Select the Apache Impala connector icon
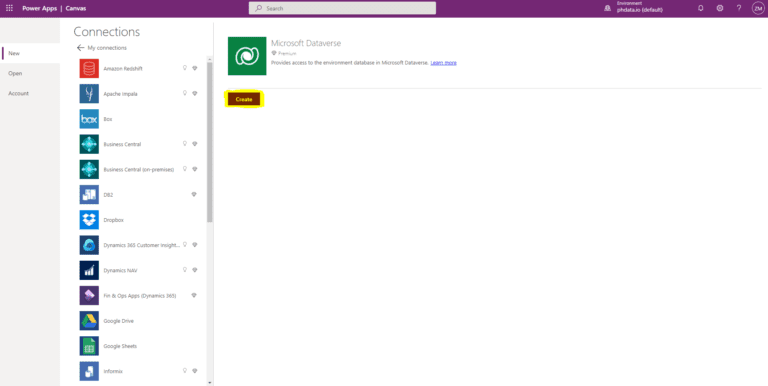 coord(89,94)
